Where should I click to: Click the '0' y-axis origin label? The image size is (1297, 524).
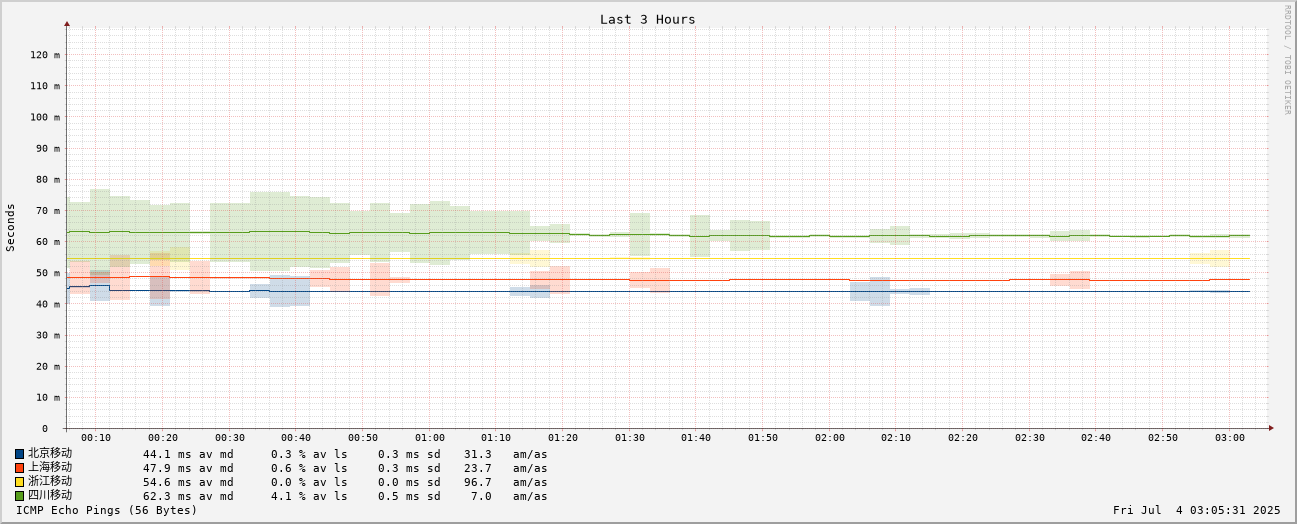click(x=45, y=428)
